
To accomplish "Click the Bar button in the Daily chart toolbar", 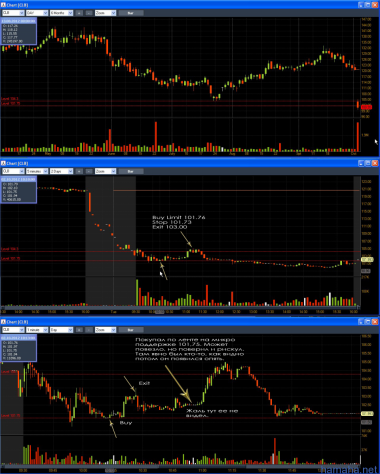I will pyautogui.click(x=131, y=13).
